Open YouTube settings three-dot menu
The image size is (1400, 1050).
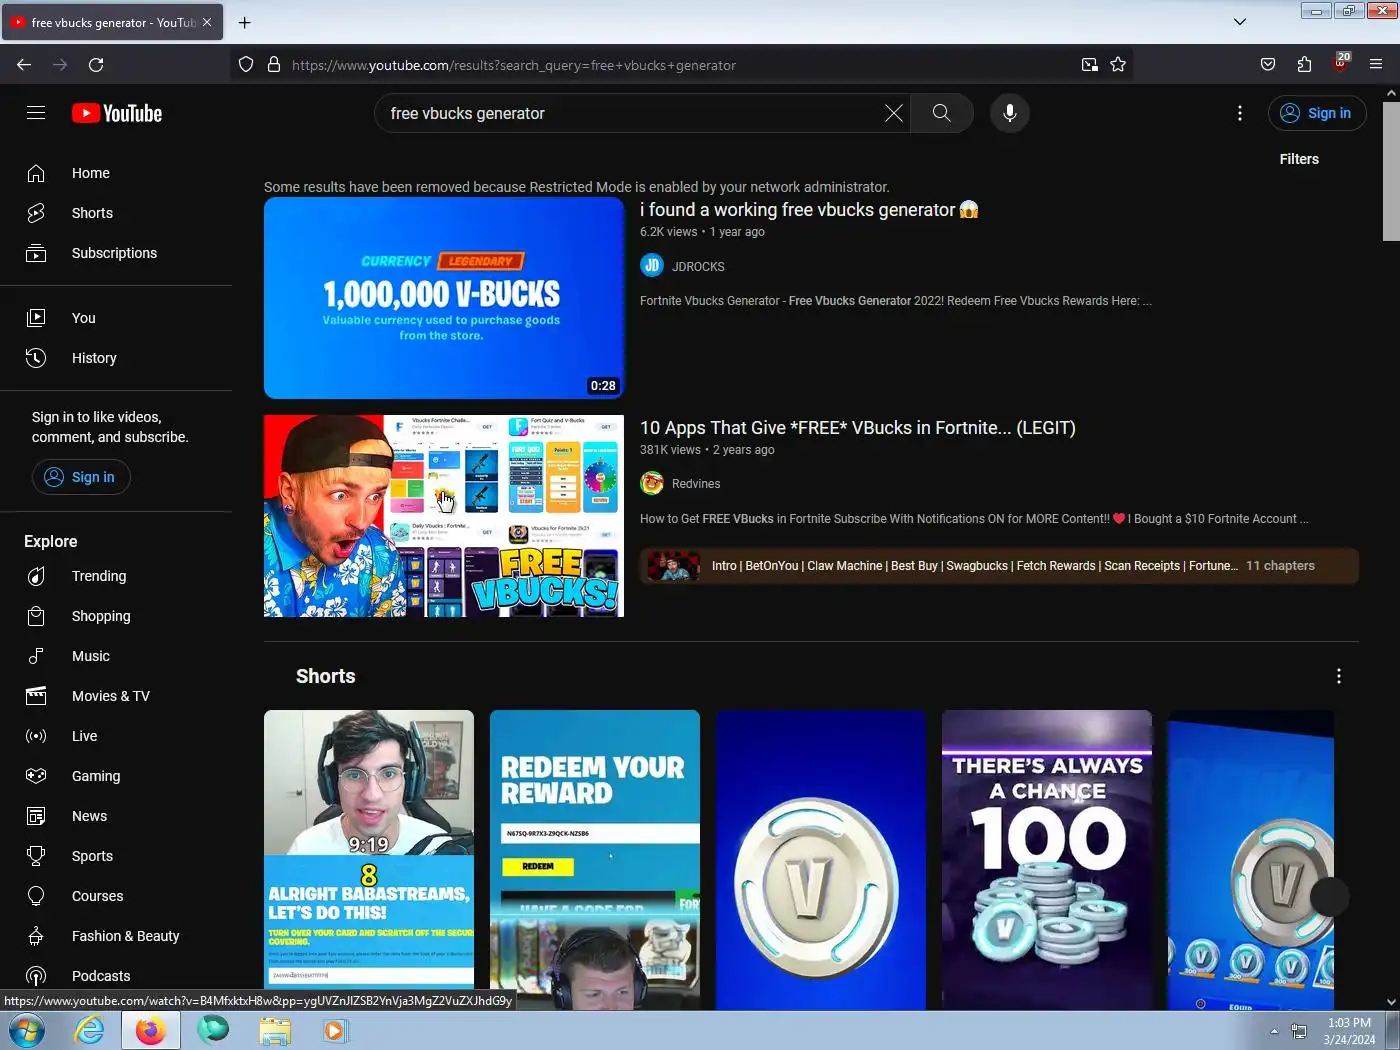1240,113
